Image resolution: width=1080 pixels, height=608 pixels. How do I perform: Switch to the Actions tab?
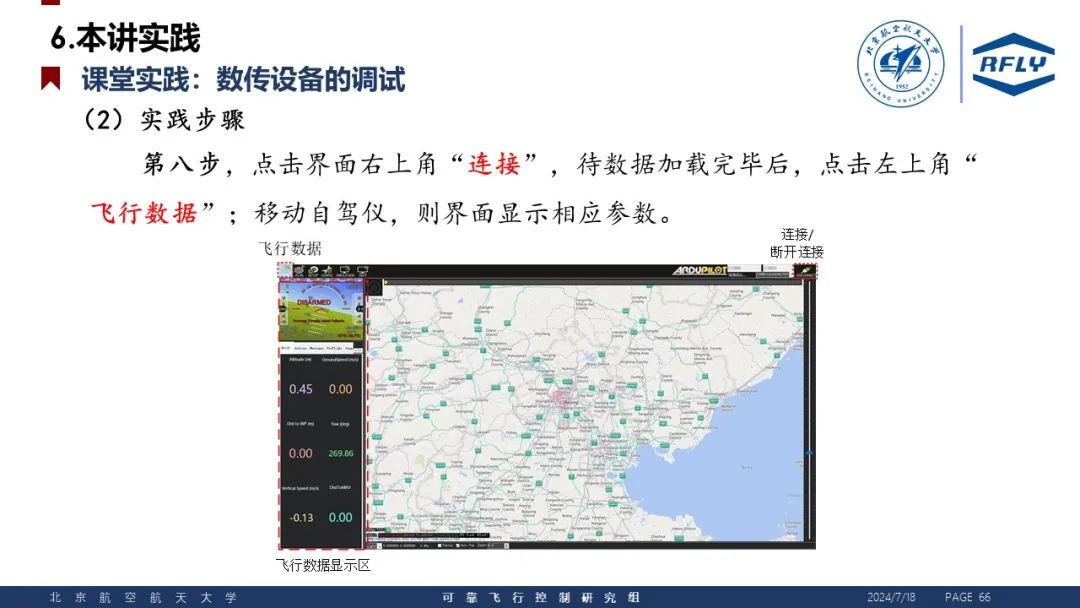pyautogui.click(x=300, y=347)
